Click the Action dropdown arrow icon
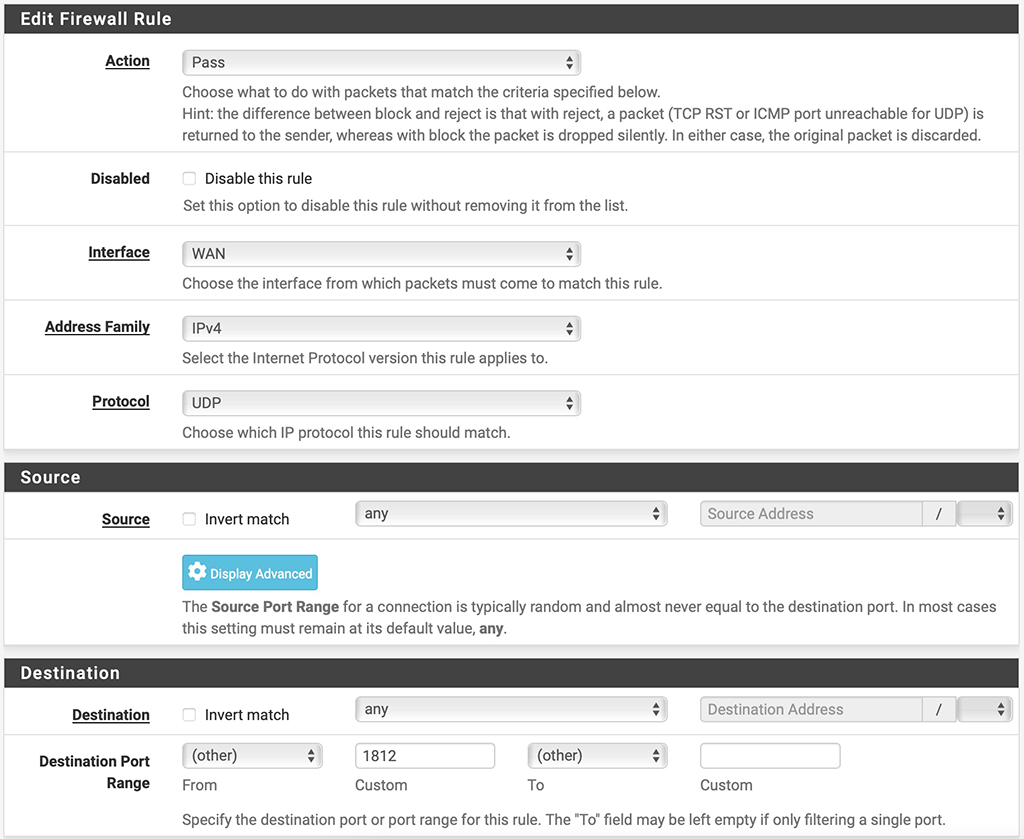The height and width of the screenshot is (839, 1024). [570, 62]
